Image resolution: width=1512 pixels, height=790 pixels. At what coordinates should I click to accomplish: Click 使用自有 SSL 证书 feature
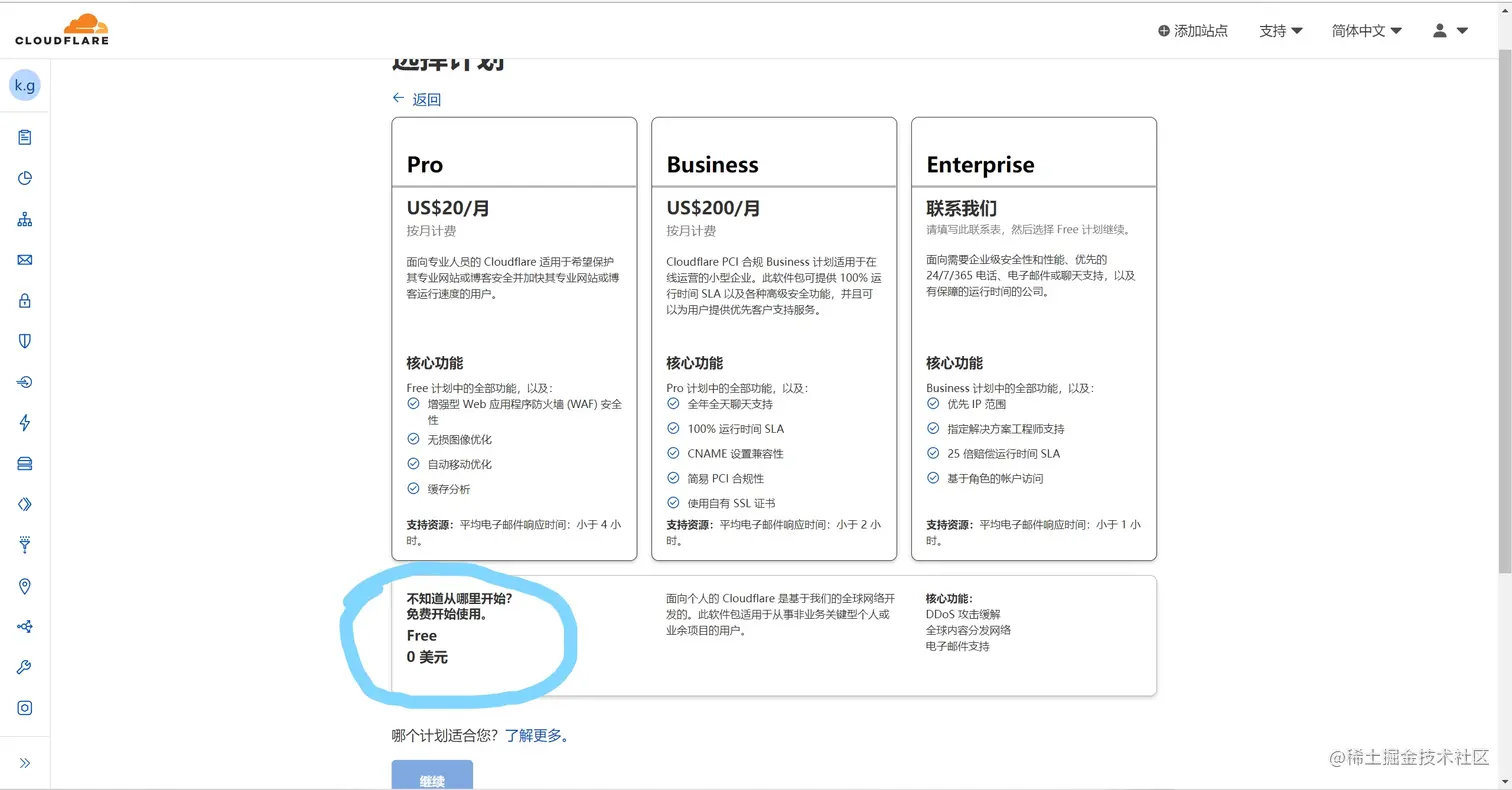[x=730, y=503]
